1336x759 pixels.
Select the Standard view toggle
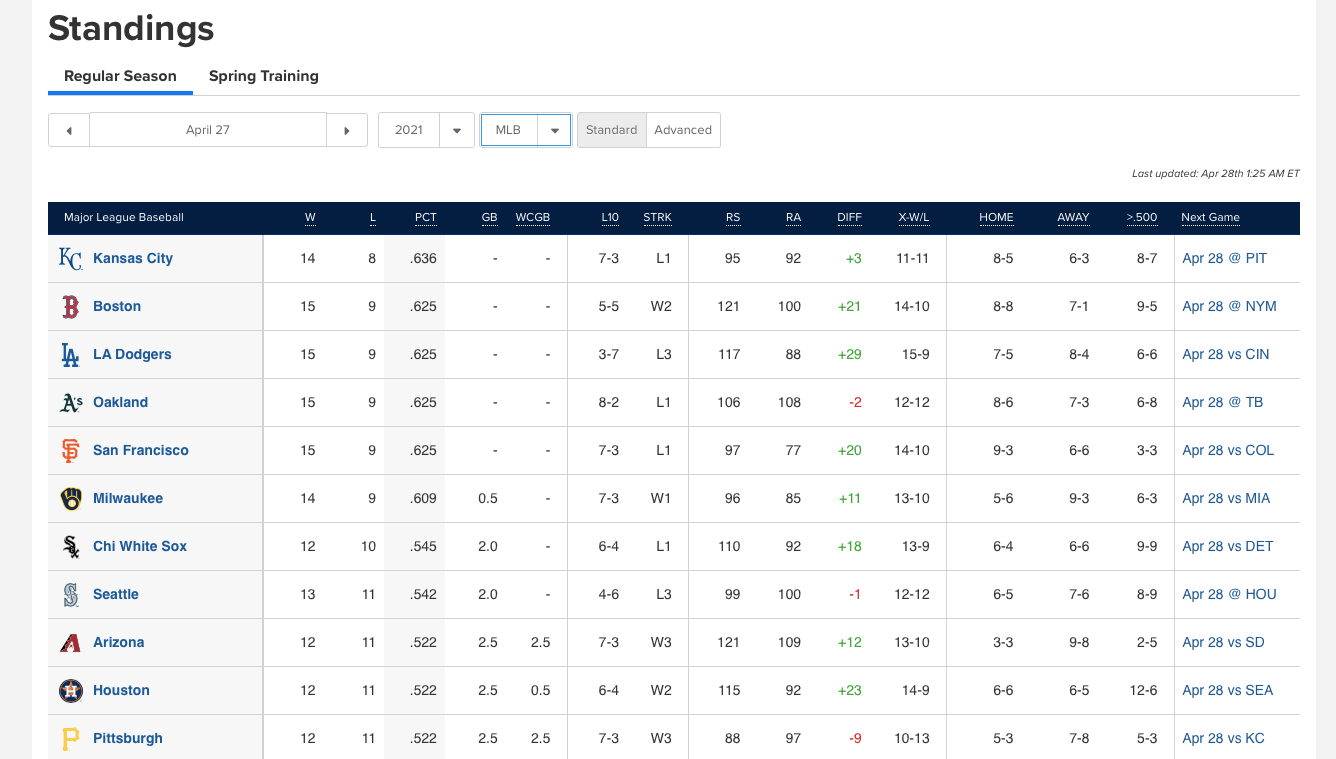(x=612, y=130)
